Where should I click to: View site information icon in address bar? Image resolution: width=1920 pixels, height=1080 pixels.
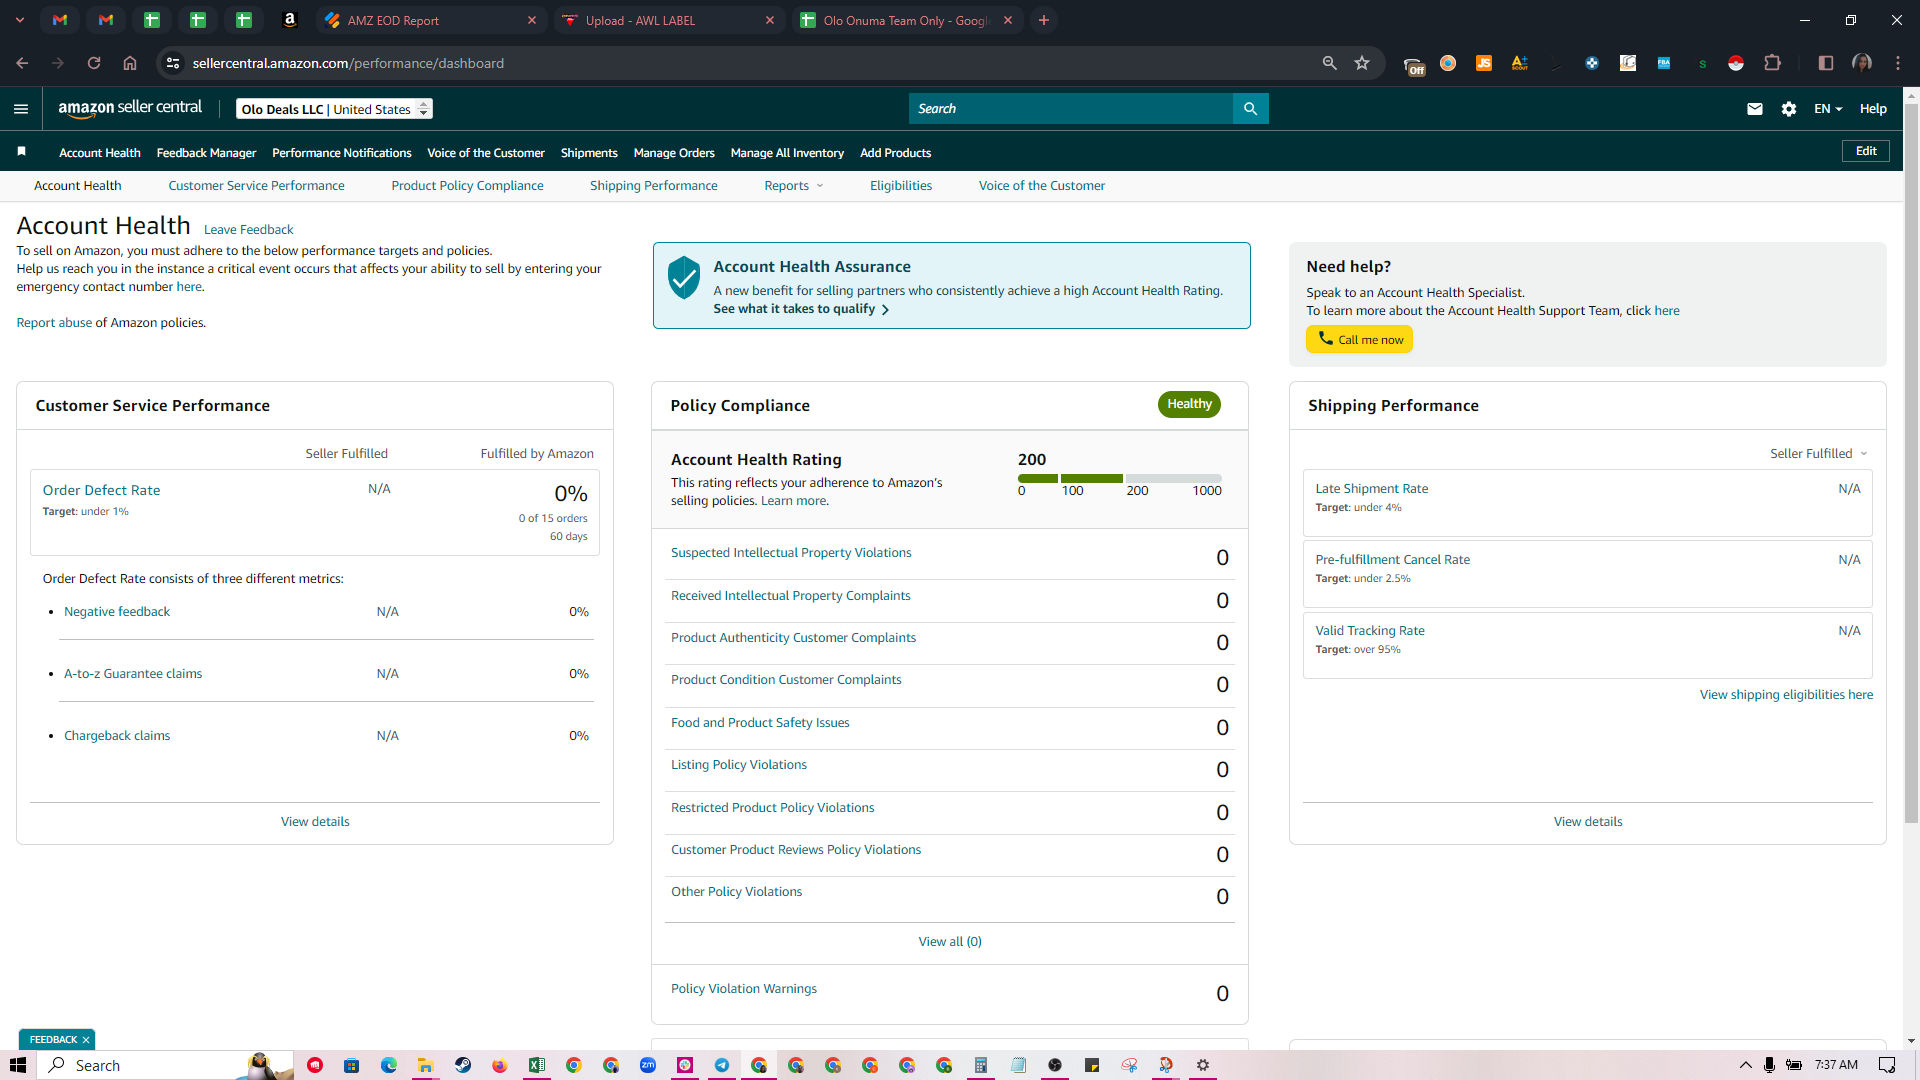click(x=173, y=63)
